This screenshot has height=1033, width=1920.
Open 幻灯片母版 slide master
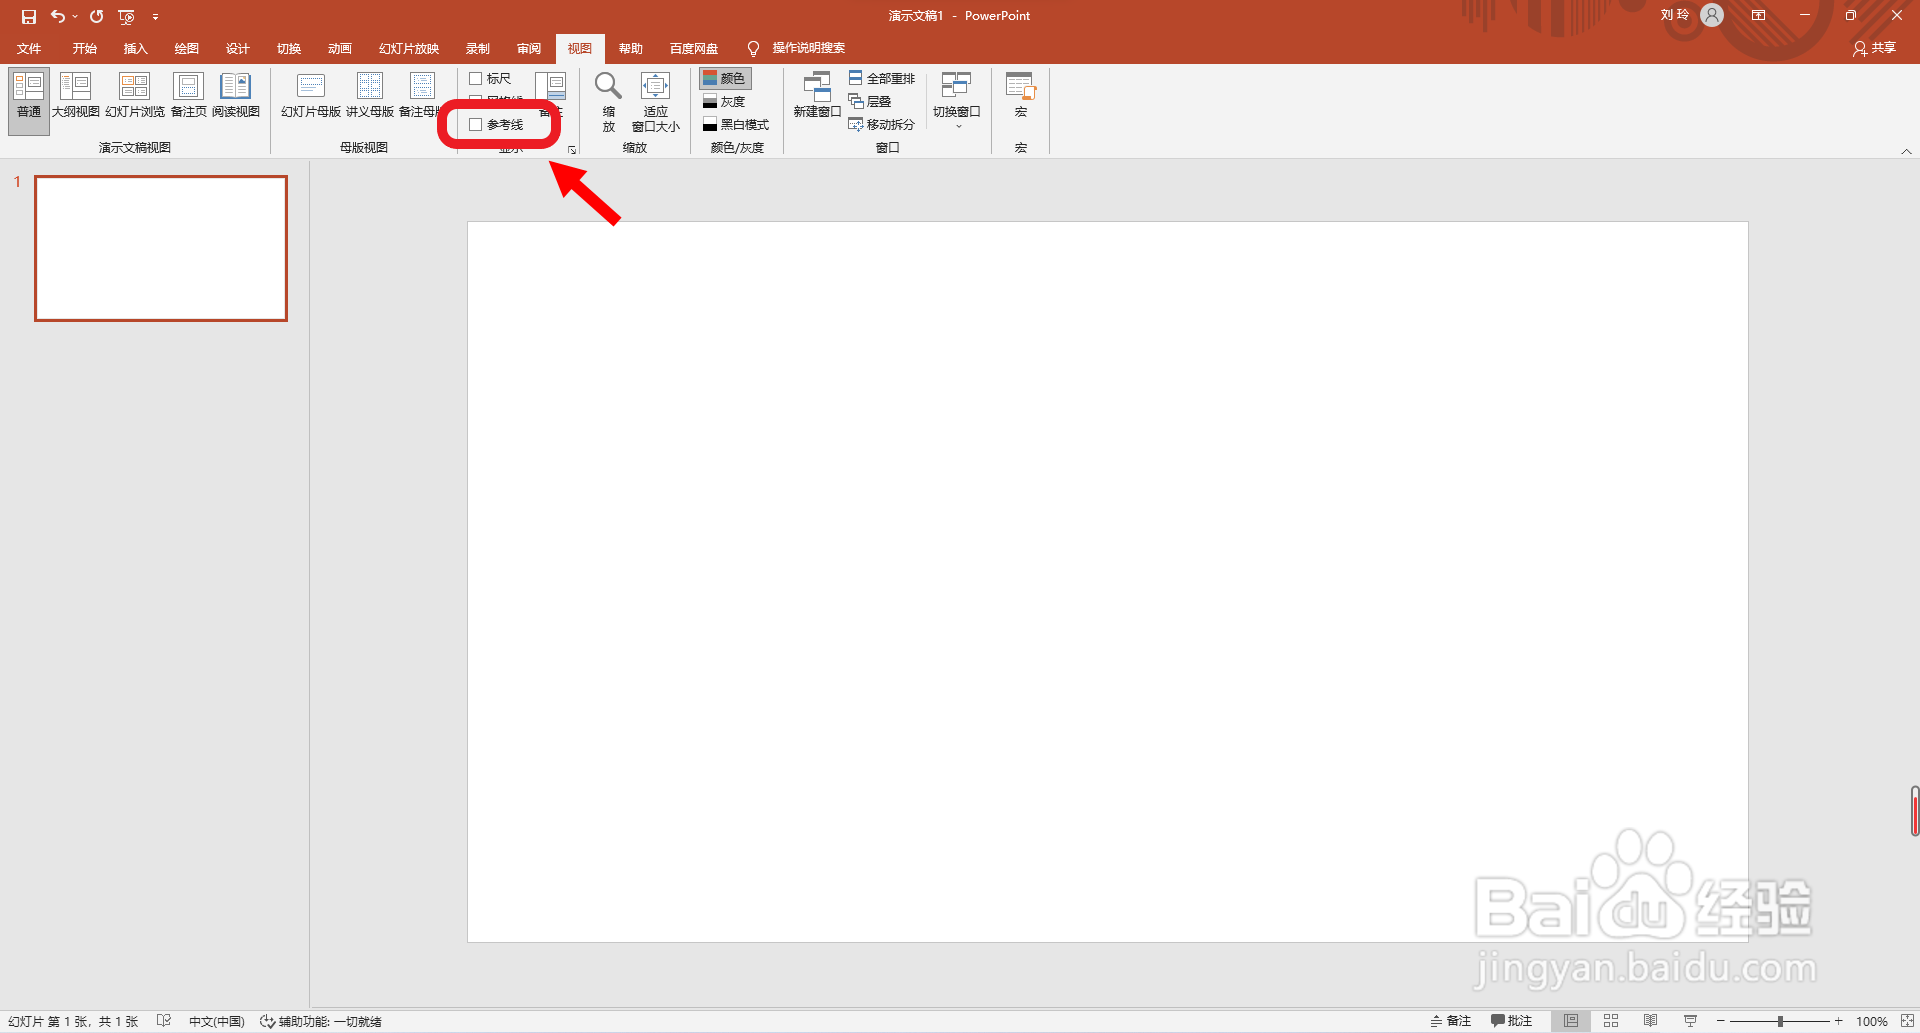[311, 96]
